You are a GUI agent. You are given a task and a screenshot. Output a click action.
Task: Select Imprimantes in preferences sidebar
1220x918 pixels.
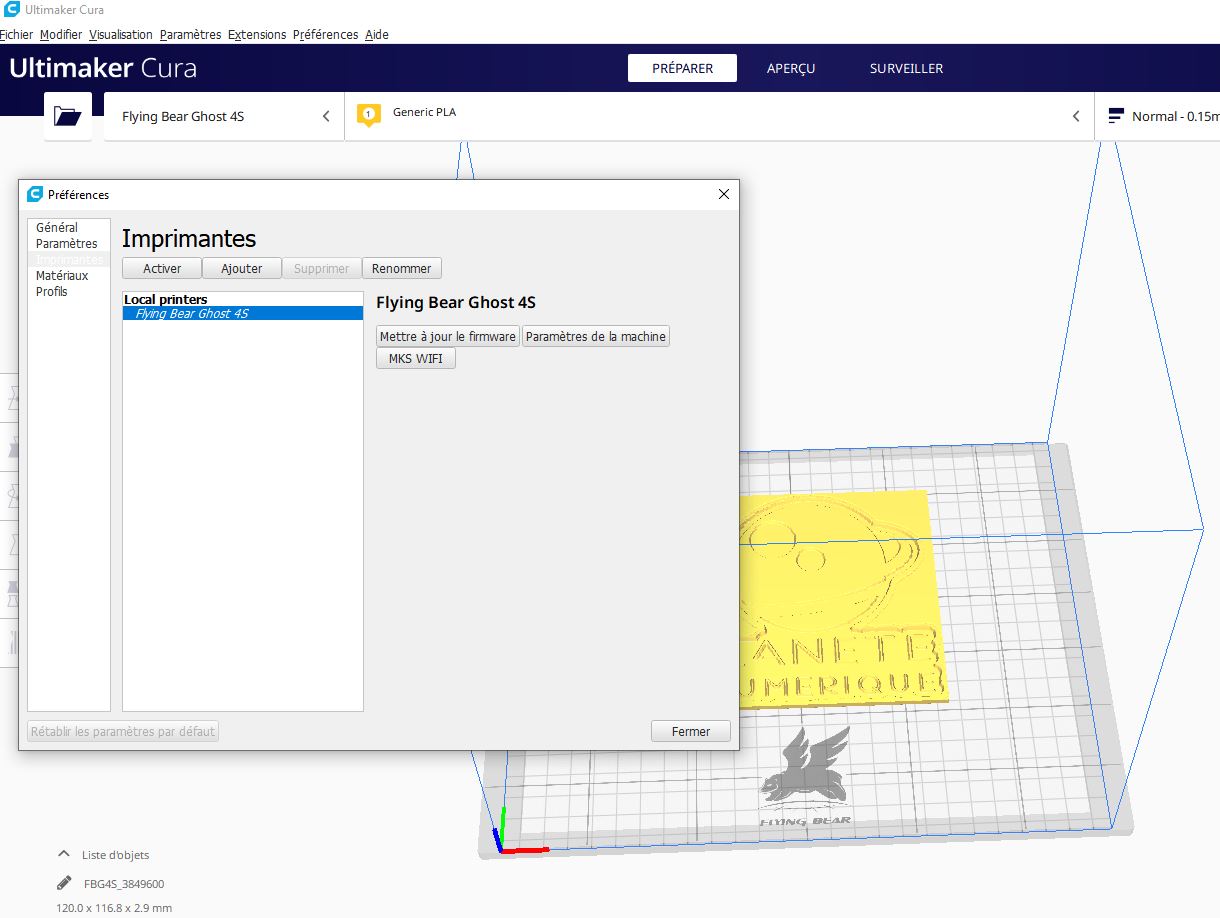pyautogui.click(x=68, y=259)
